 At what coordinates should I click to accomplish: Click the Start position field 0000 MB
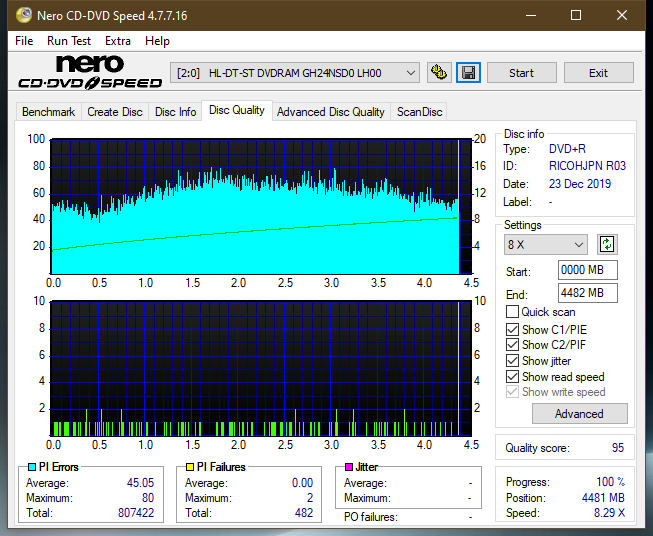click(588, 270)
